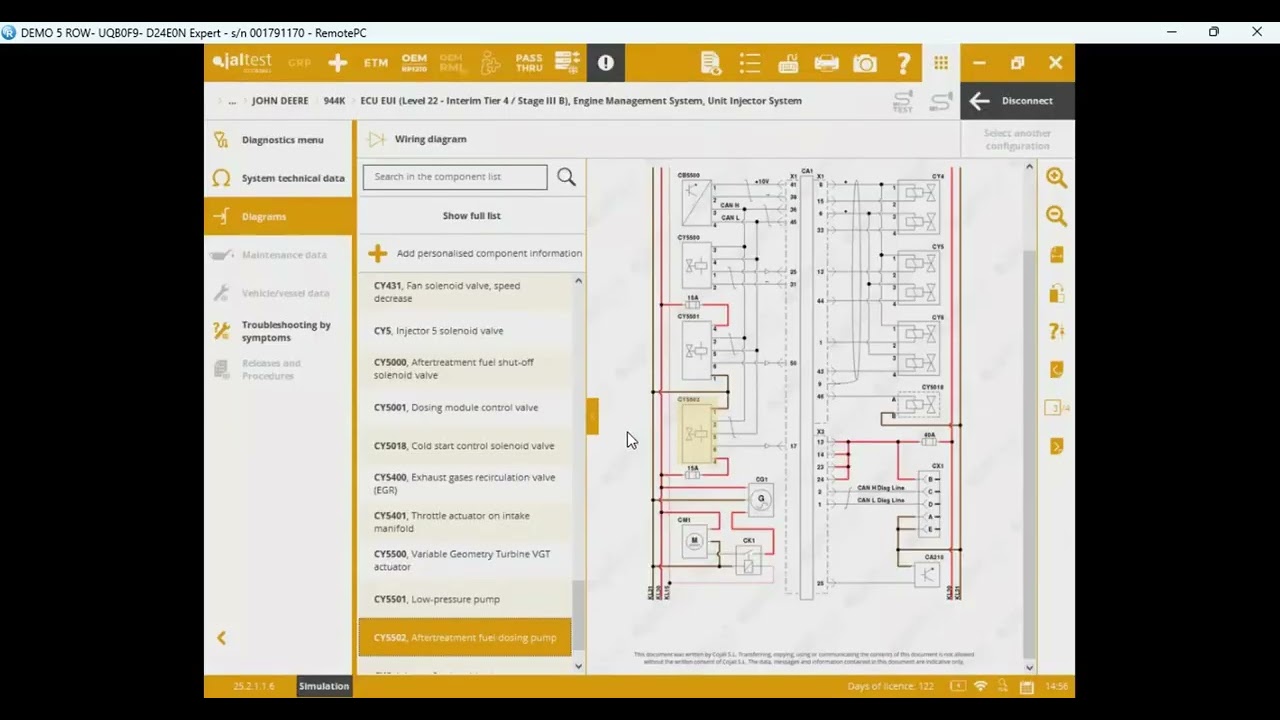Open the apps grid icon
Screen dimensions: 1280x720
coord(941,63)
